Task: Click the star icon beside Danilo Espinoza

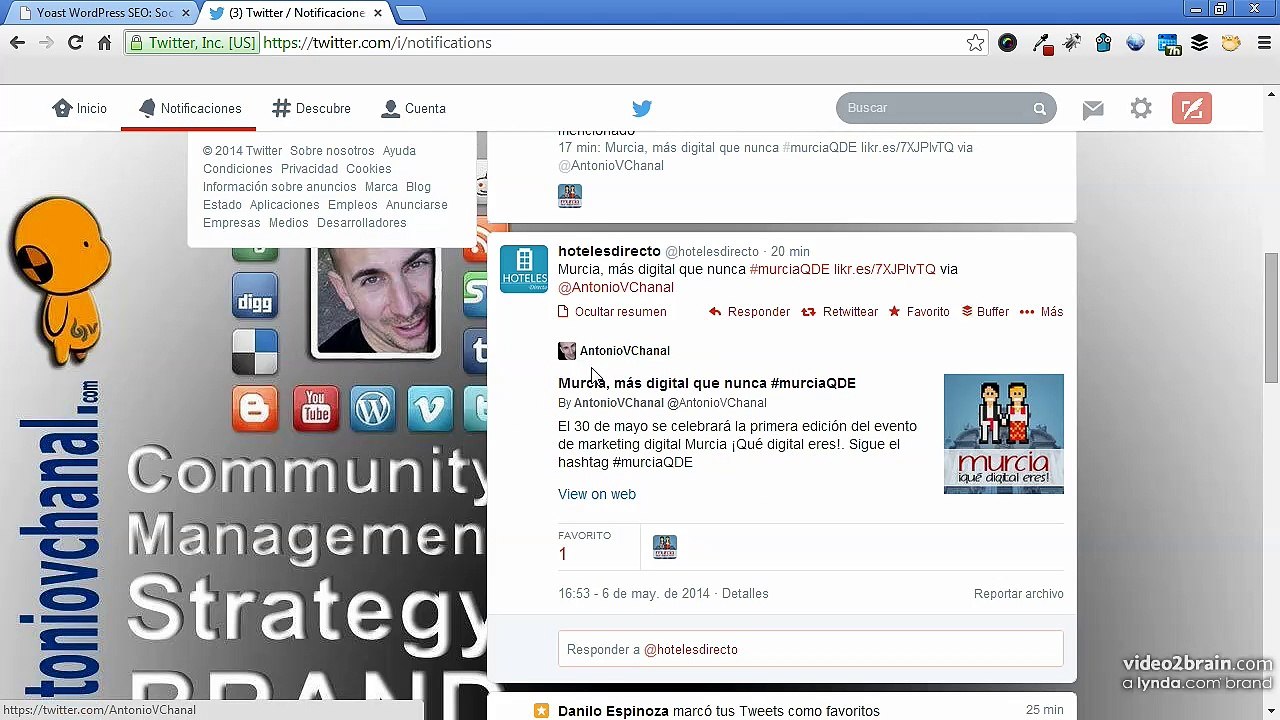Action: pyautogui.click(x=541, y=711)
